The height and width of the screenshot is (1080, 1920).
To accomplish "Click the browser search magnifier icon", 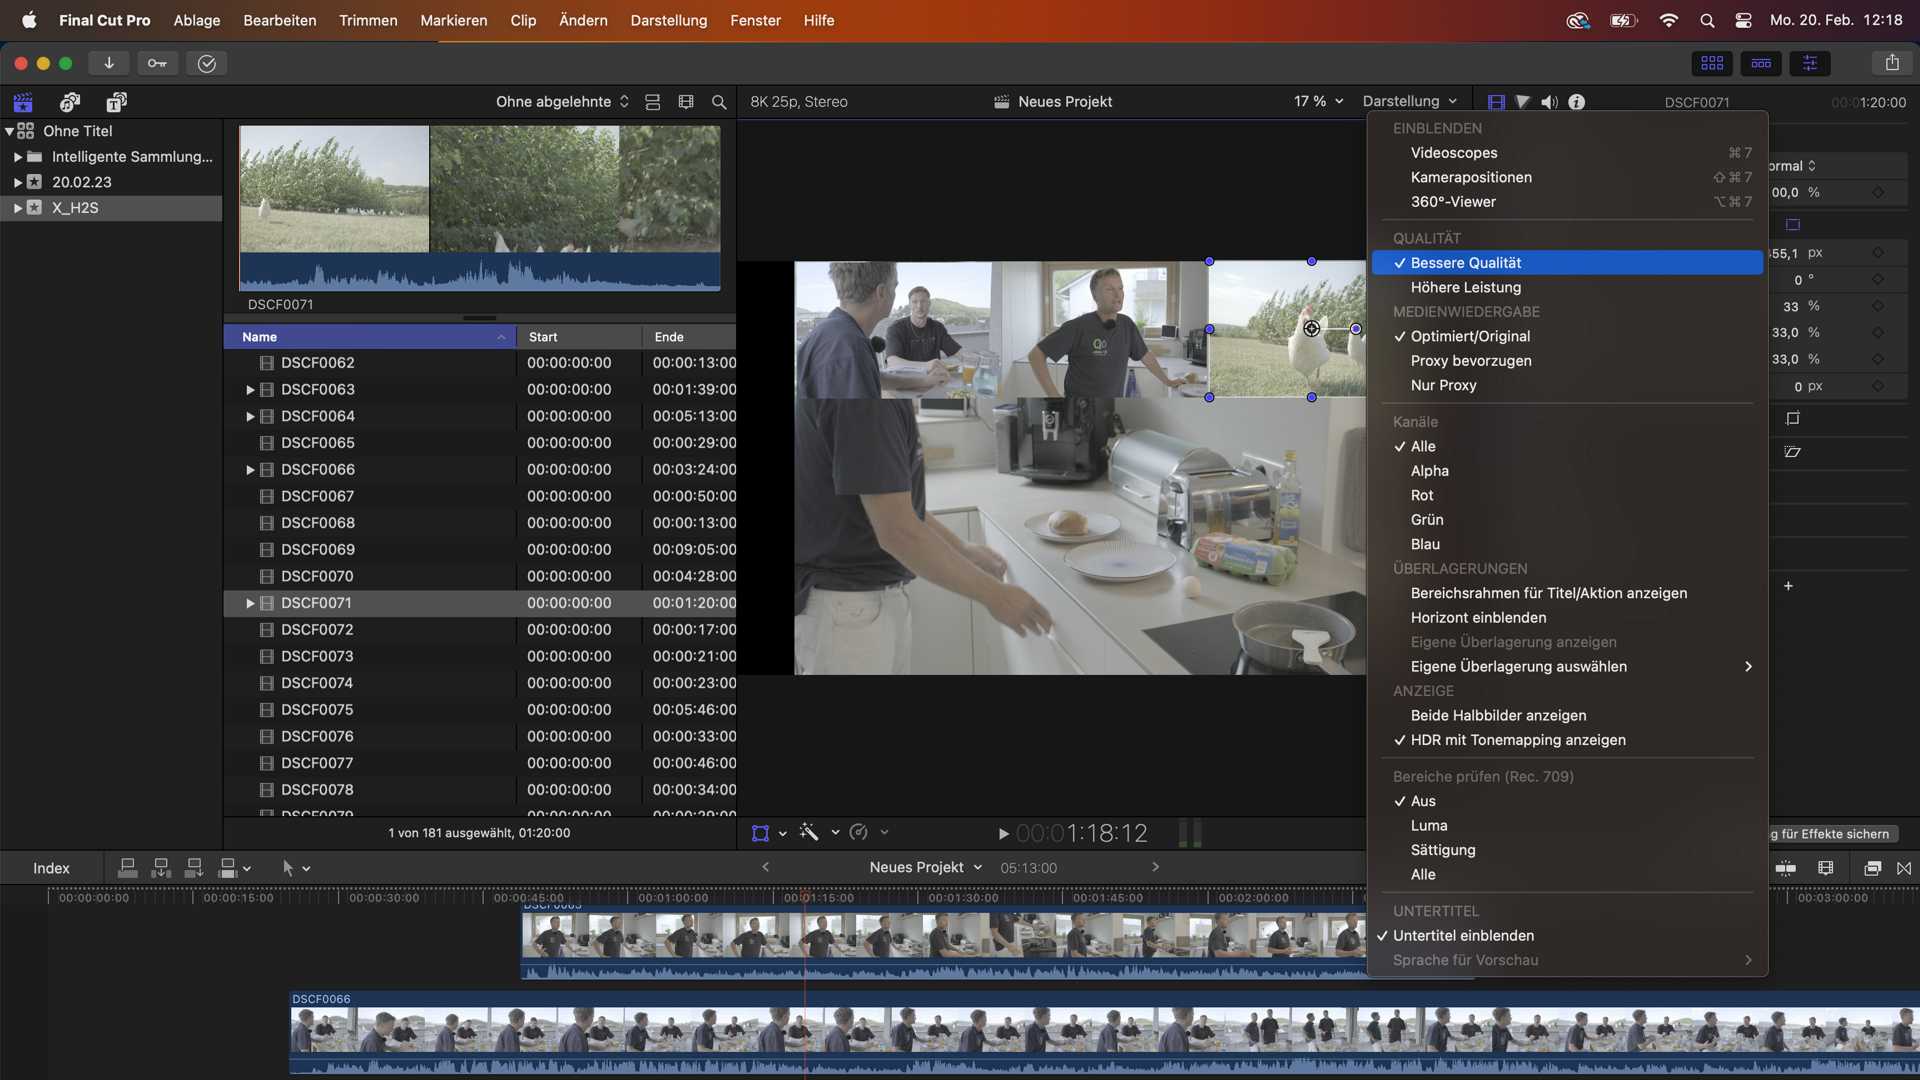I will click(x=719, y=102).
